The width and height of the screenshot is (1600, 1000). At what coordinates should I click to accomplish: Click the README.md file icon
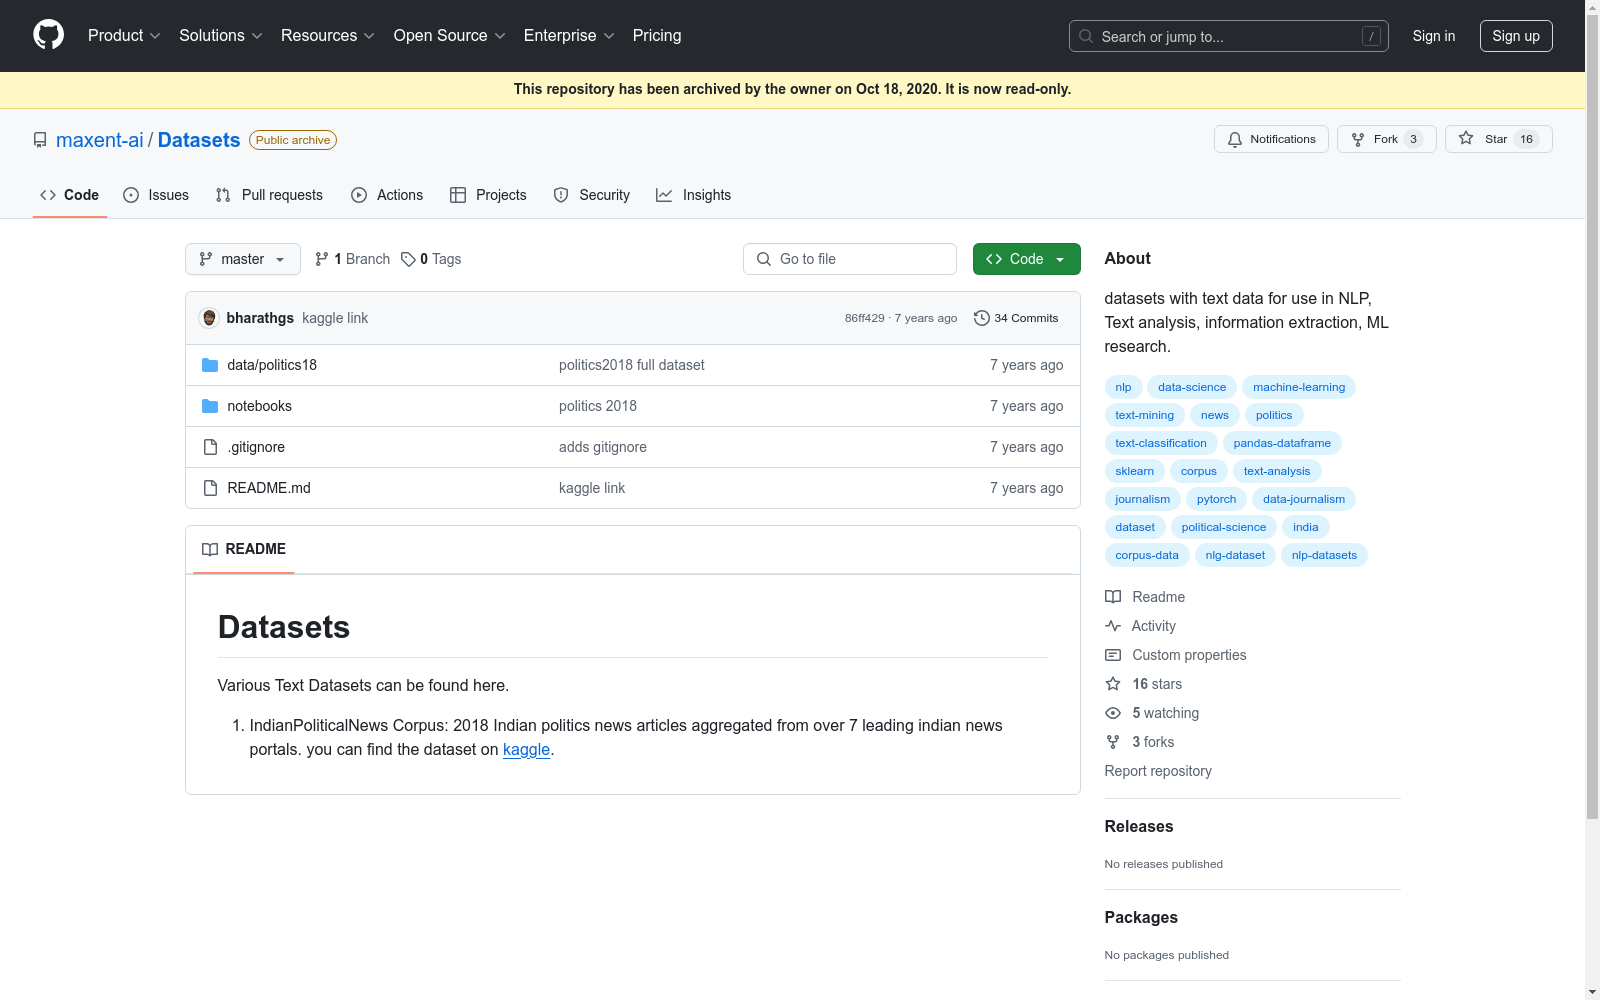coord(210,488)
